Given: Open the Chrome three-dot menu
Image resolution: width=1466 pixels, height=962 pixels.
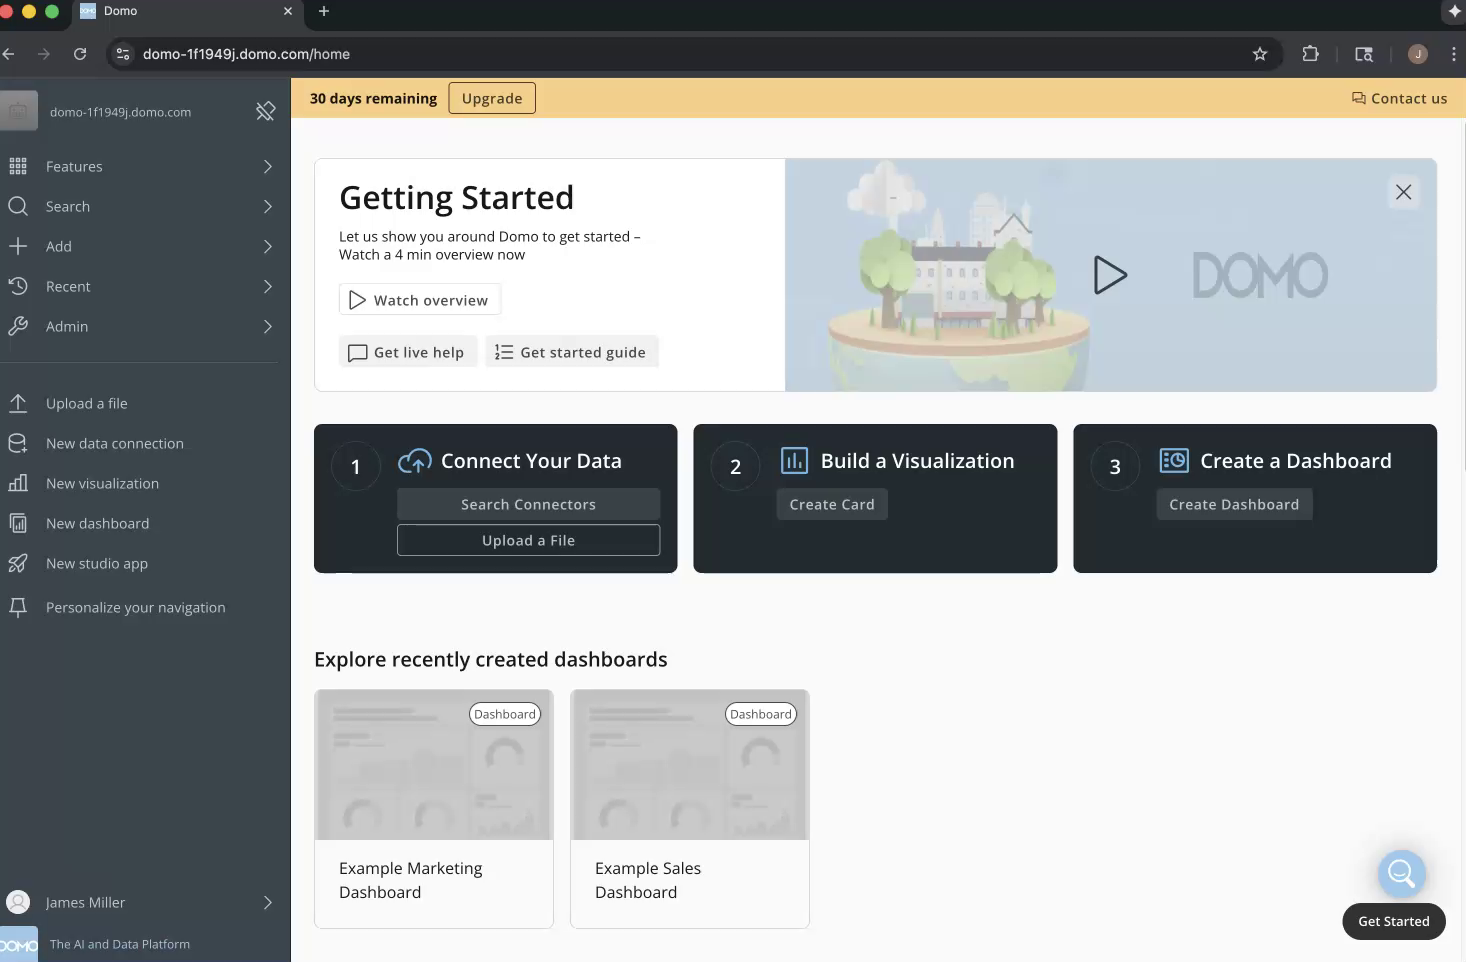Looking at the screenshot, I should (x=1453, y=54).
